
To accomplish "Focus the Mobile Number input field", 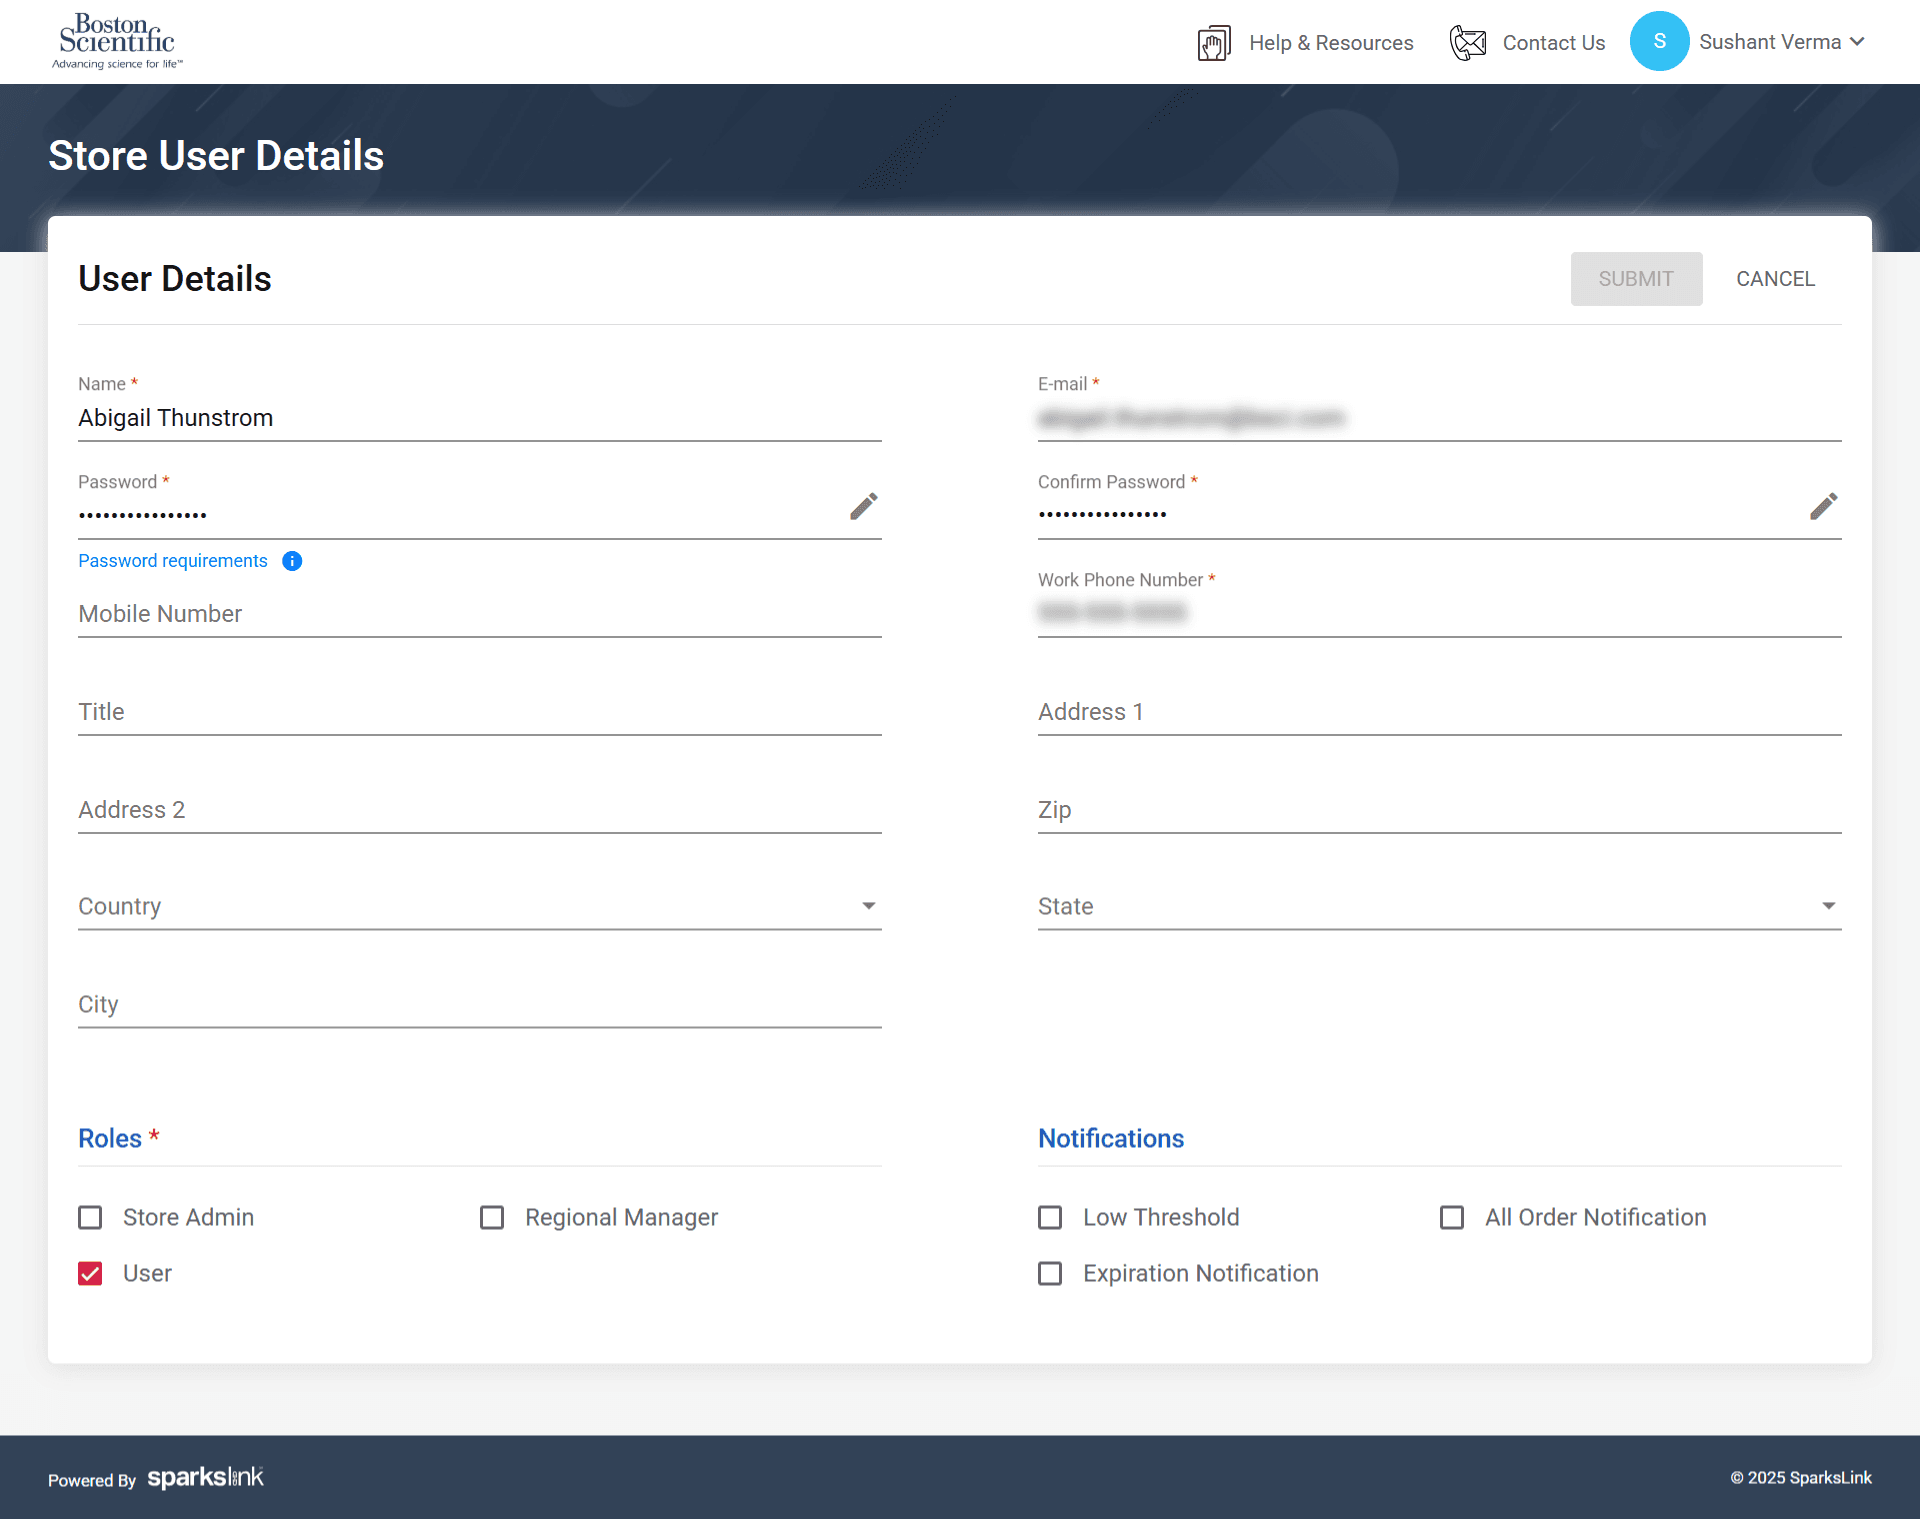I will (x=479, y=614).
